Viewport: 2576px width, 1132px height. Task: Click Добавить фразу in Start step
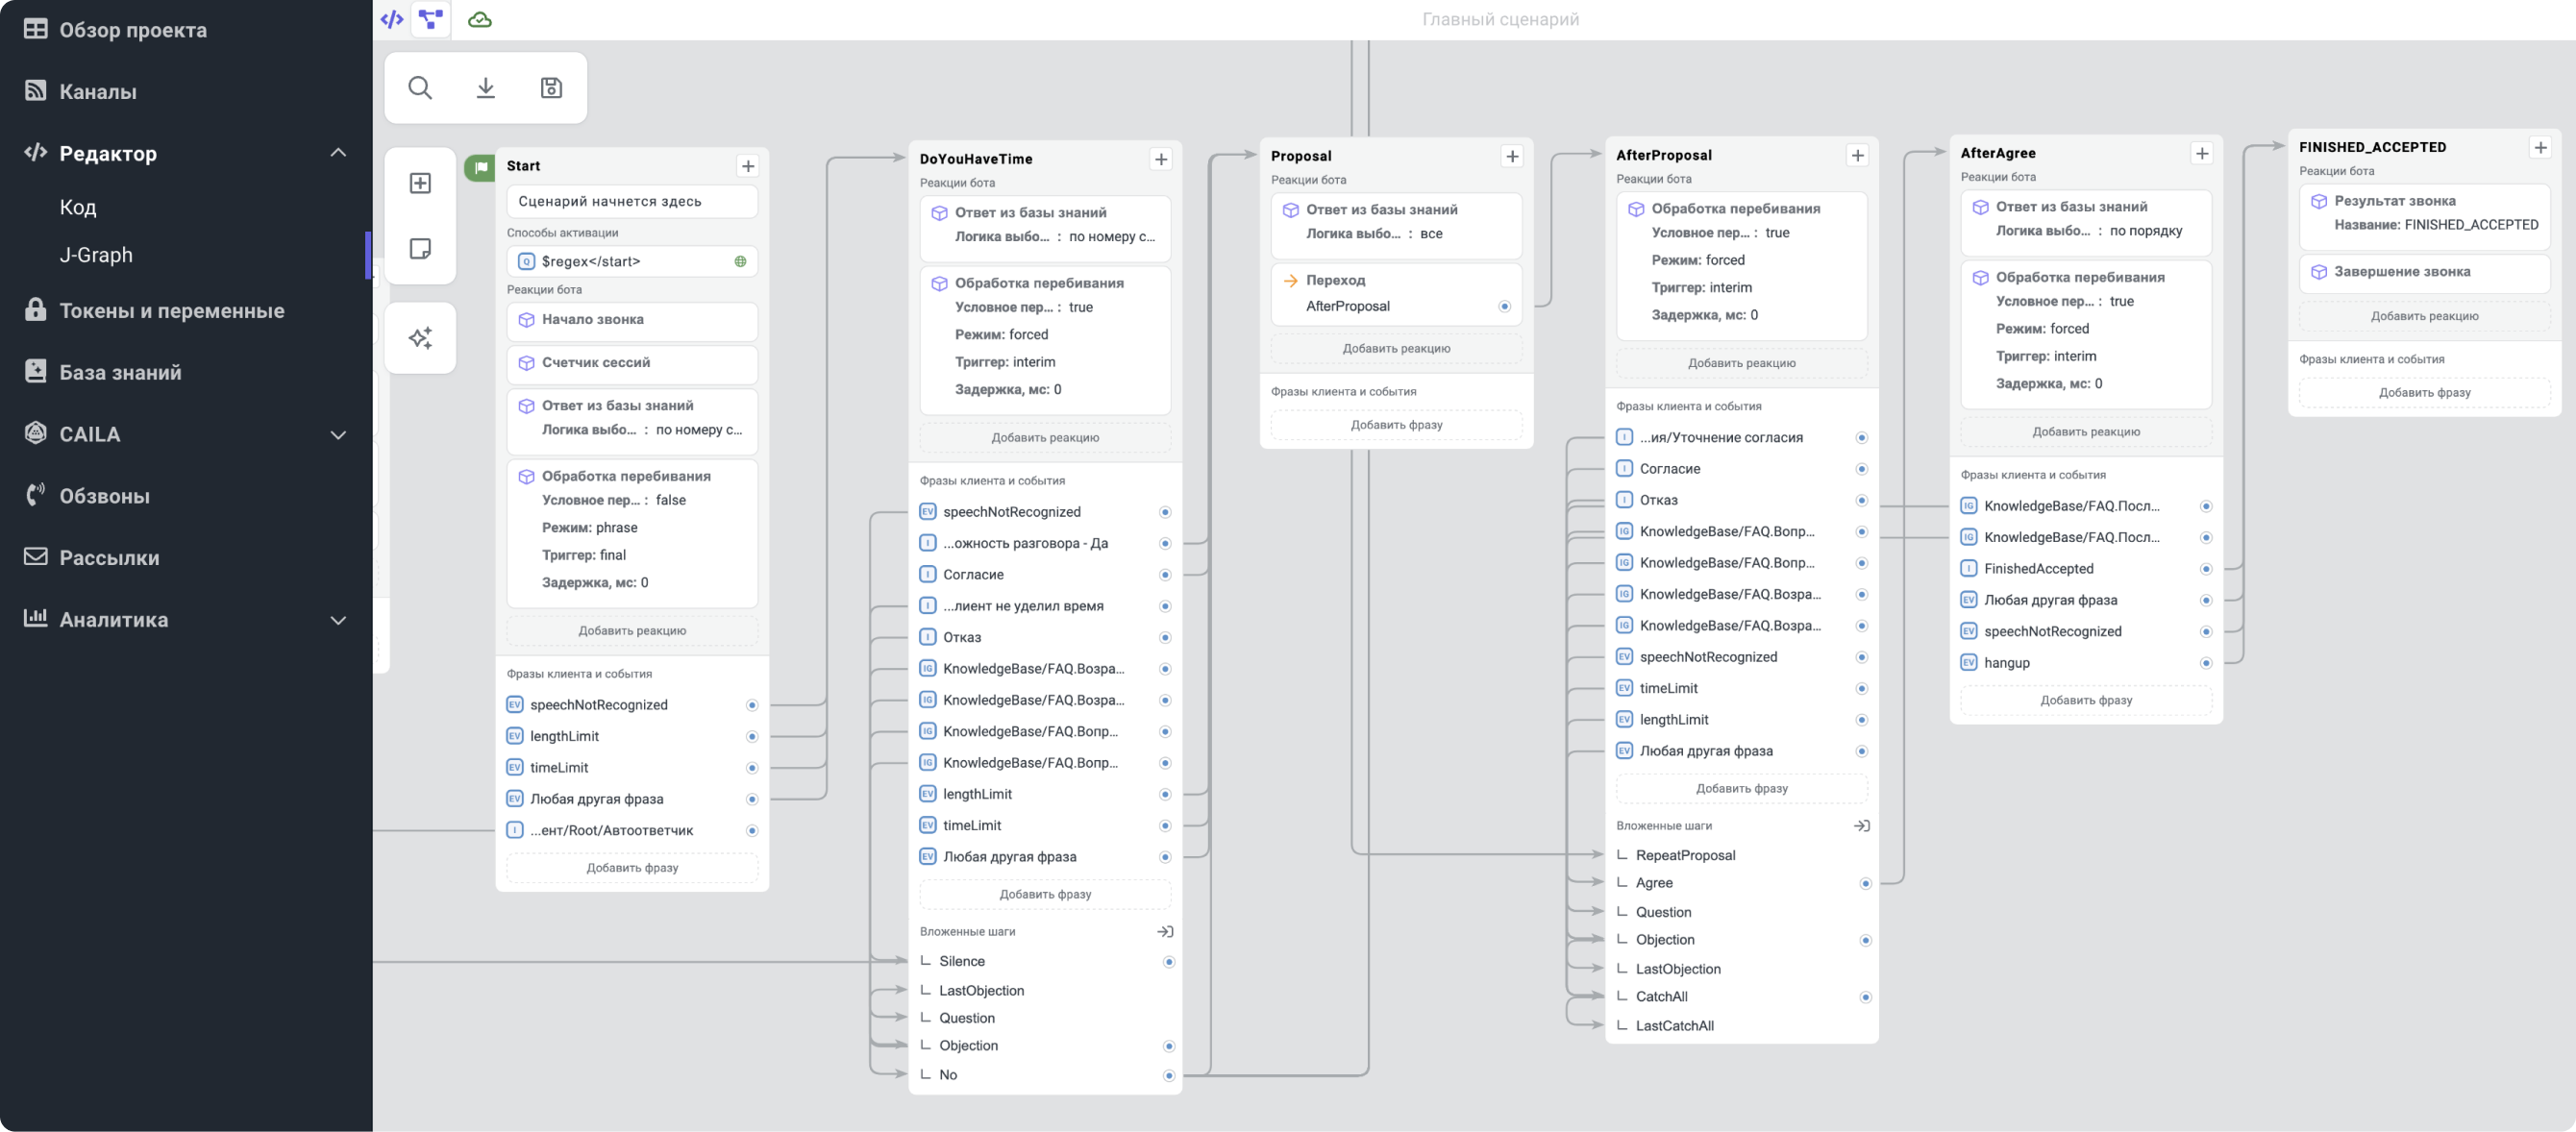click(632, 868)
